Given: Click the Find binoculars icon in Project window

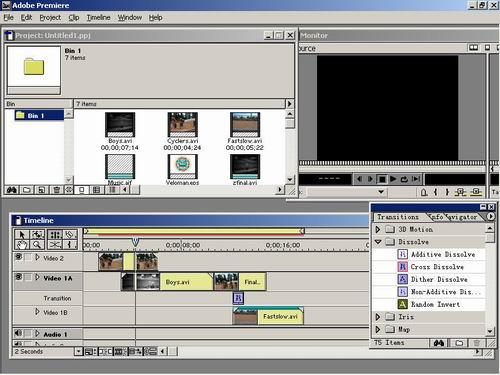Looking at the screenshot, I should (12, 190).
